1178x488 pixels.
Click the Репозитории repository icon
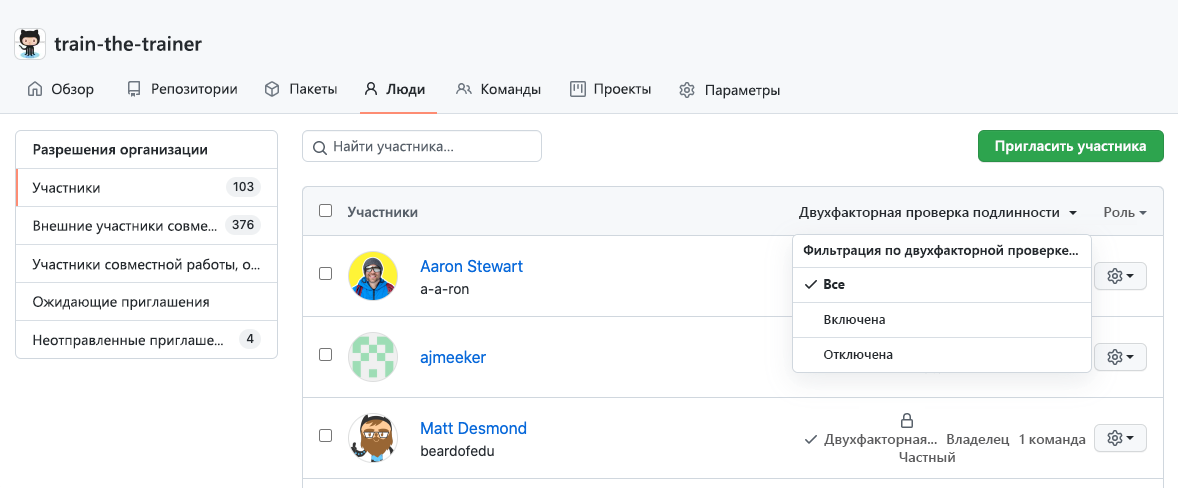click(x=134, y=90)
